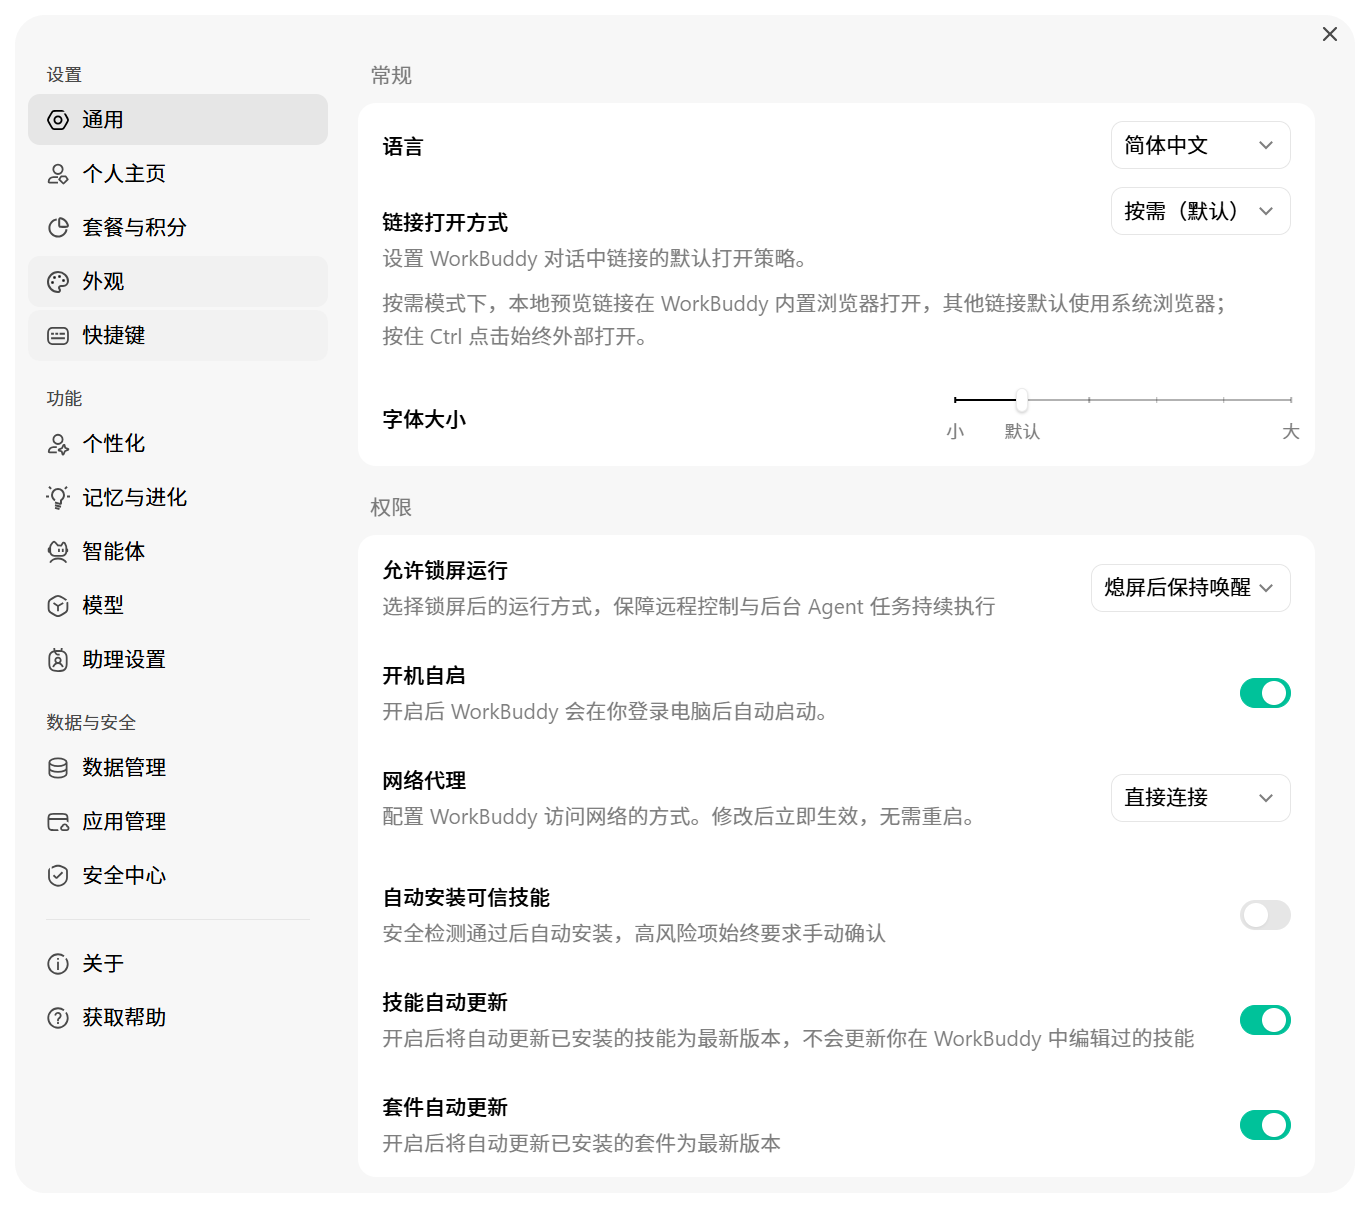The width and height of the screenshot is (1370, 1208).
Task: Click the 外观 palette icon
Action: point(58,282)
